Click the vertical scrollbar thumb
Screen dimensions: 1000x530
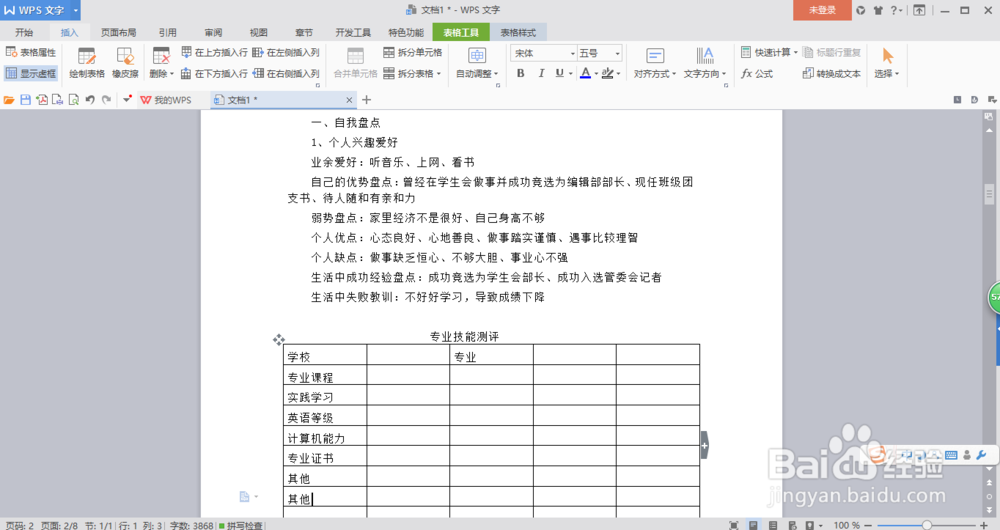989,194
